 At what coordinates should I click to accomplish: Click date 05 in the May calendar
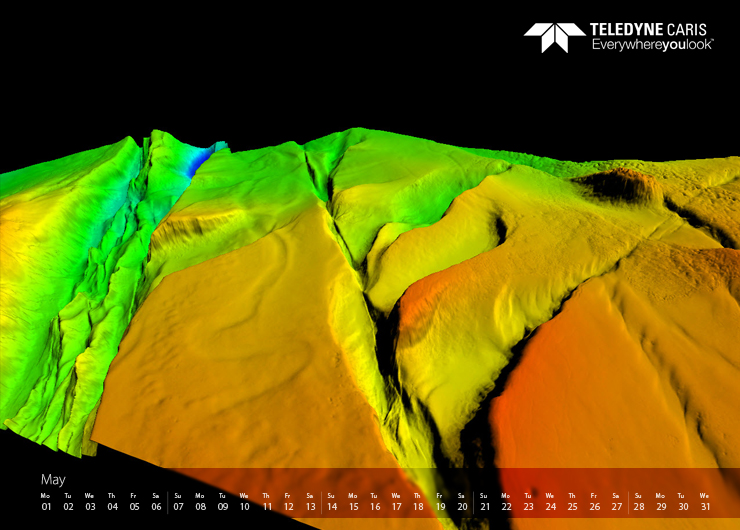pyautogui.click(x=135, y=507)
